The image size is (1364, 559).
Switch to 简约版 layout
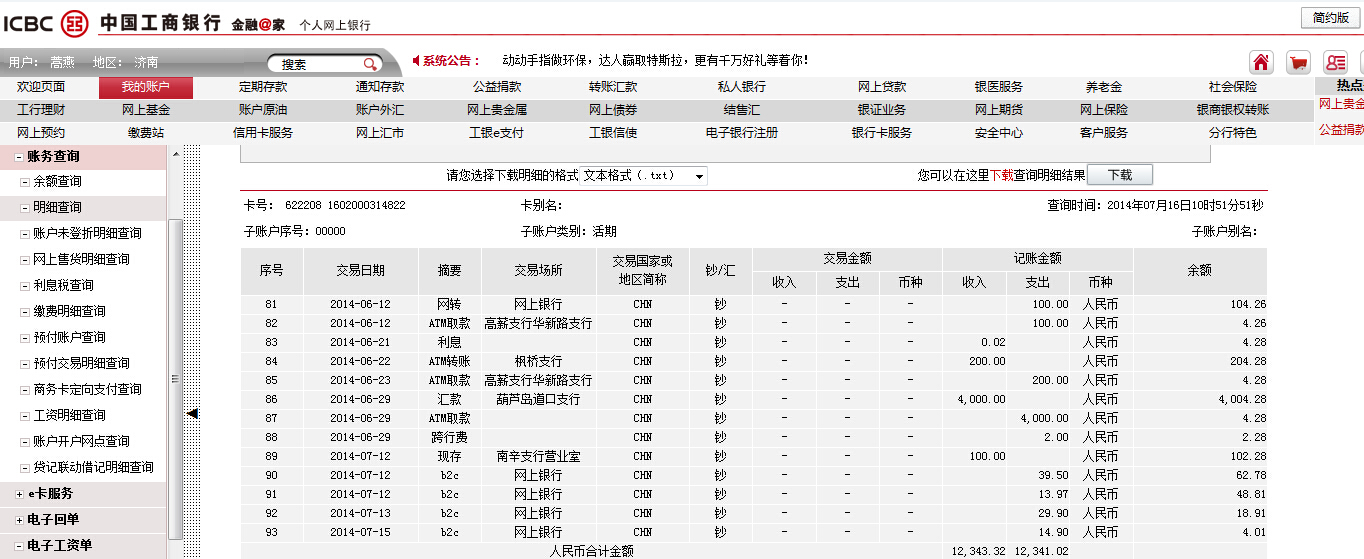[1331, 18]
